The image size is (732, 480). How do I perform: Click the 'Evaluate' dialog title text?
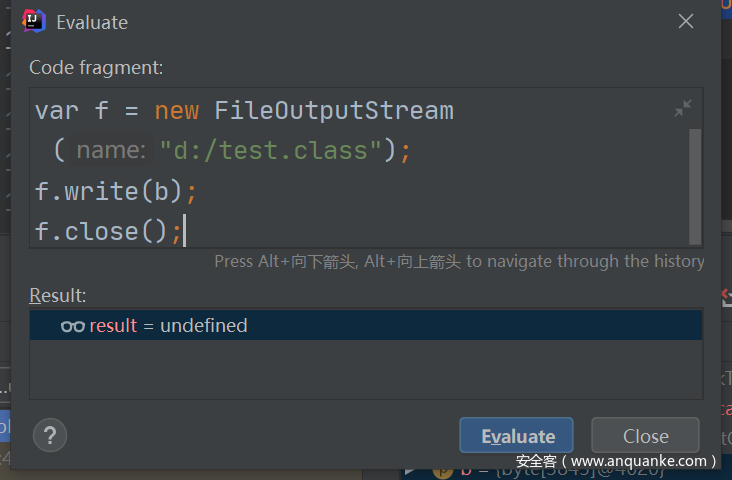pyautogui.click(x=92, y=22)
